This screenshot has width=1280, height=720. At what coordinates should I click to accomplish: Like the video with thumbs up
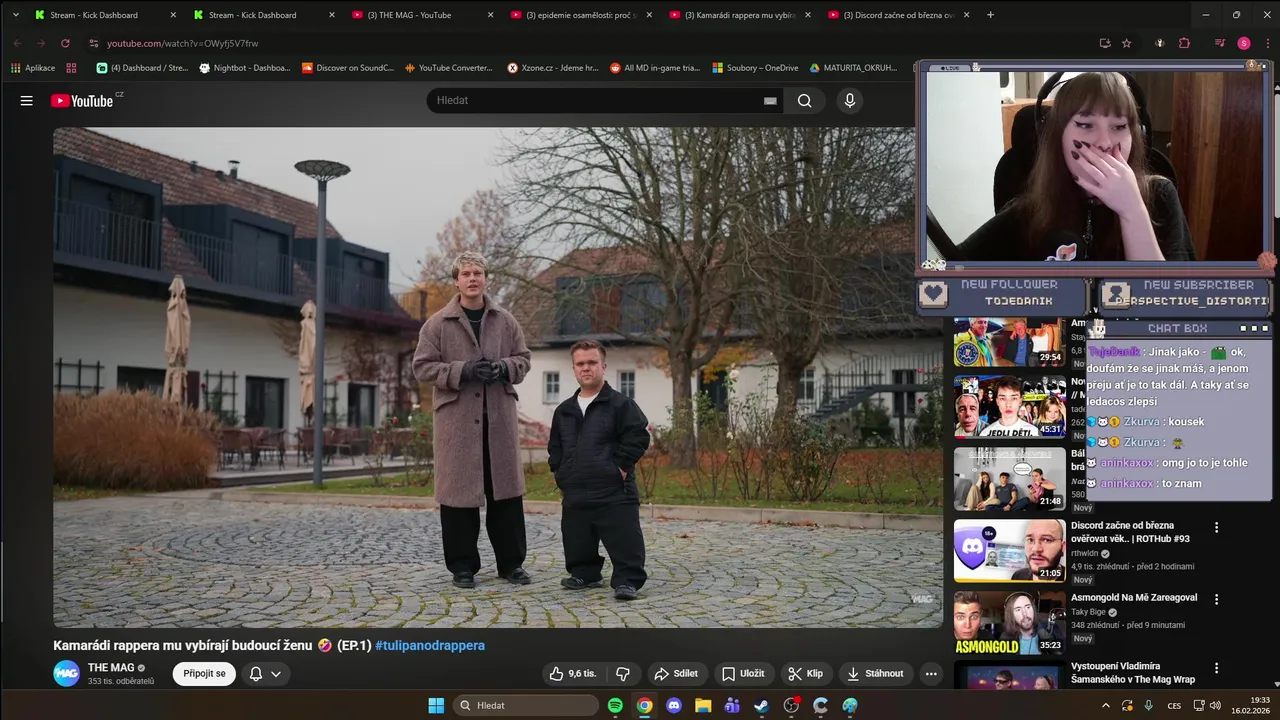click(572, 674)
